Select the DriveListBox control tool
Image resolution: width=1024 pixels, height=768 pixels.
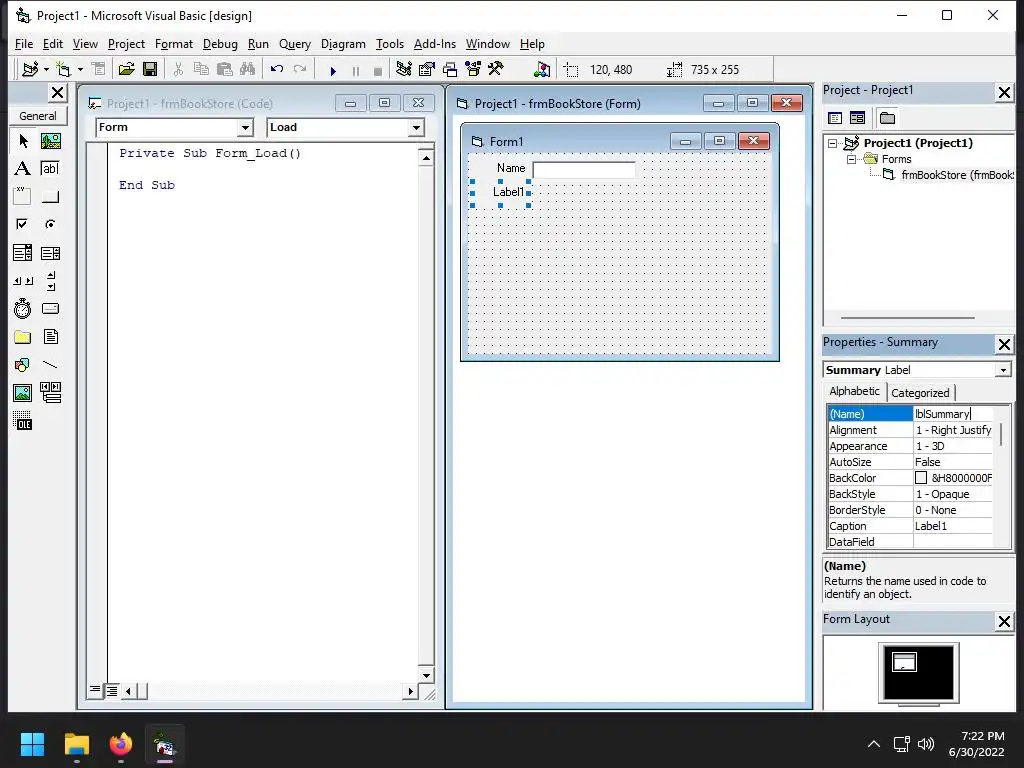click(50, 308)
